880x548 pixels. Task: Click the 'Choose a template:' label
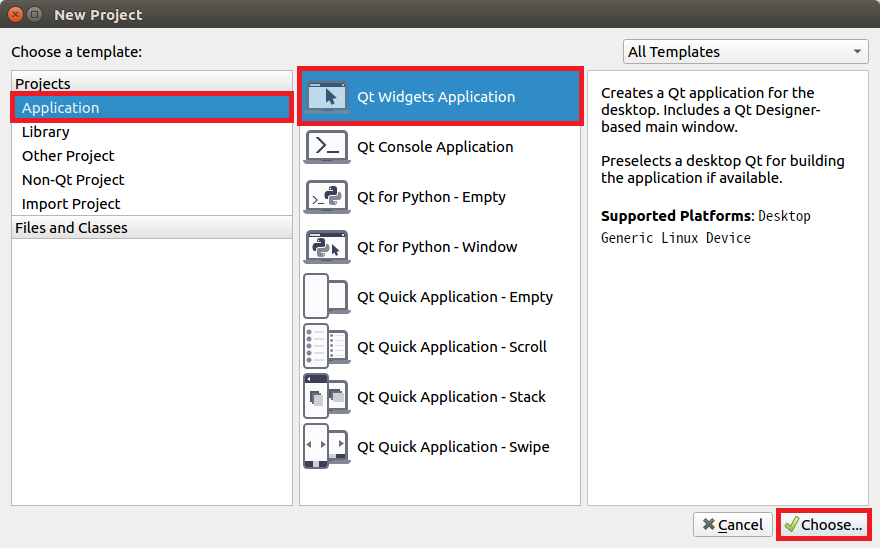coord(76,52)
